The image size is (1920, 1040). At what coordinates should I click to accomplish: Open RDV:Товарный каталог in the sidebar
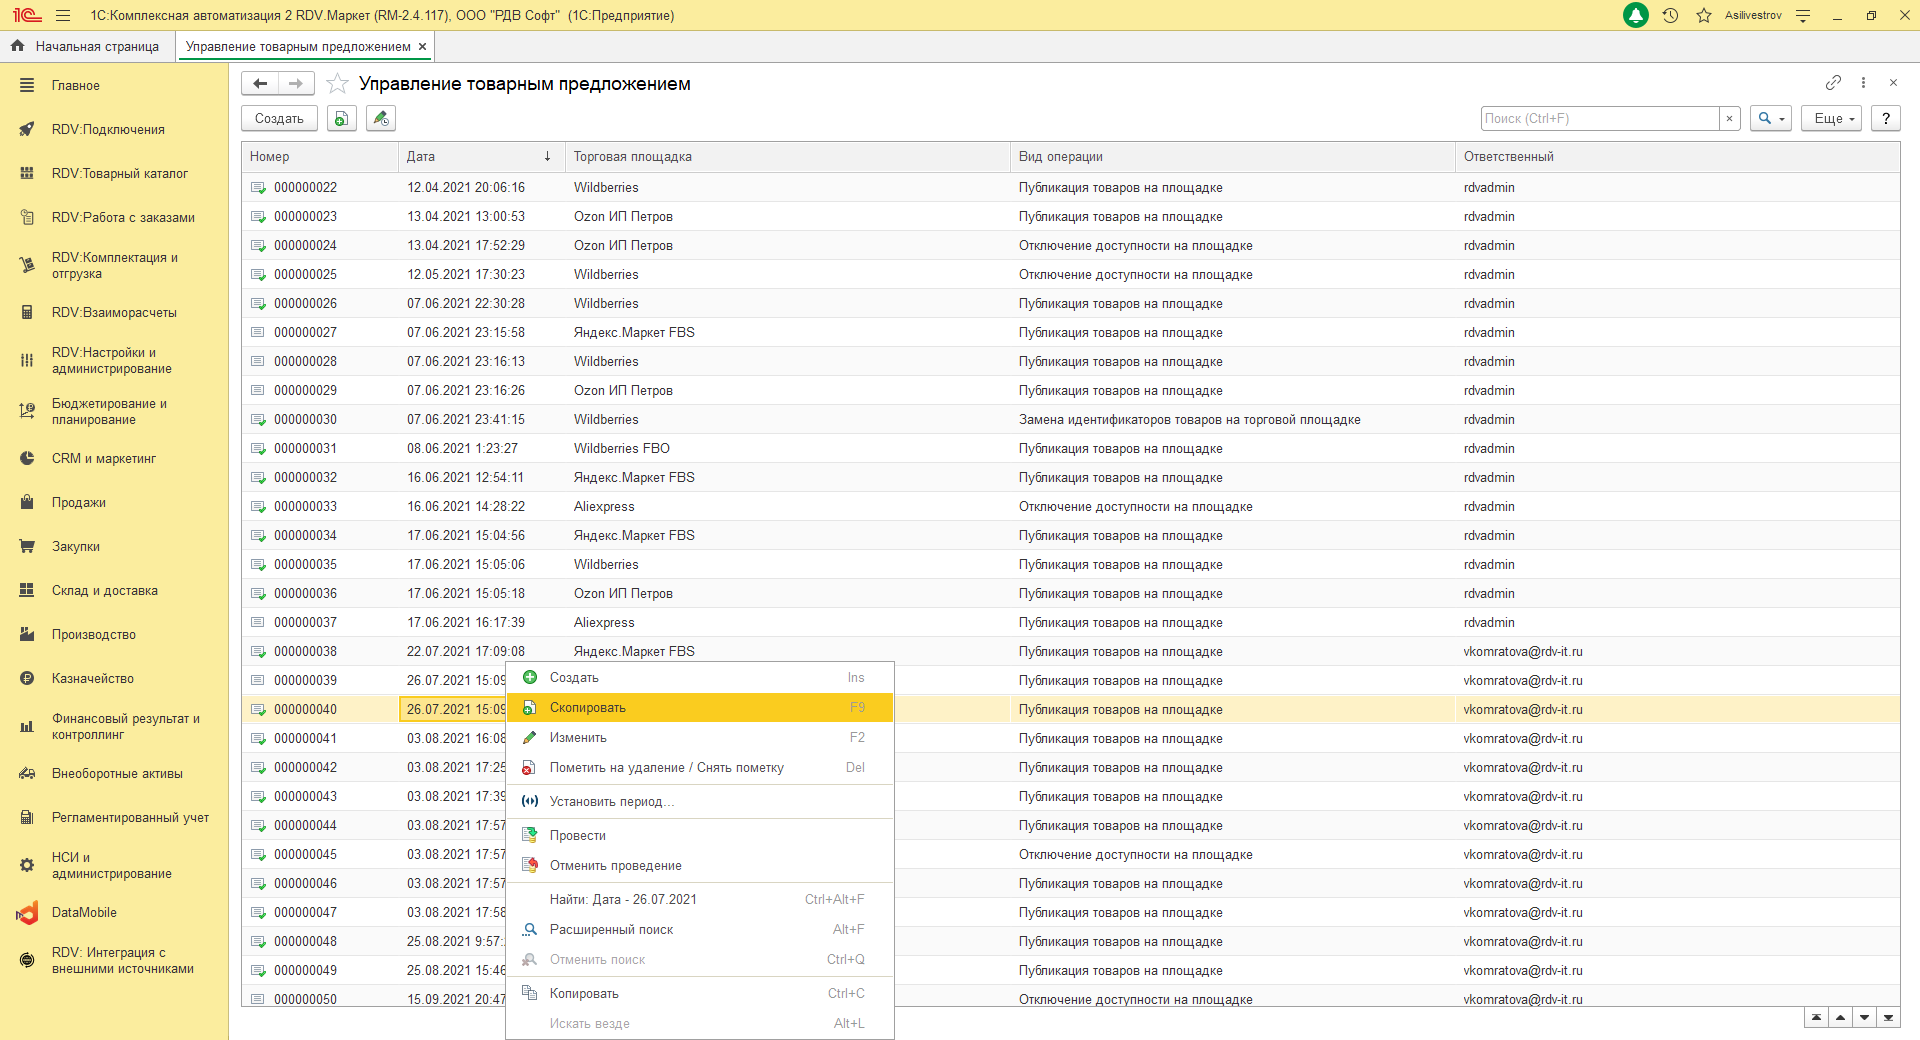coord(119,174)
